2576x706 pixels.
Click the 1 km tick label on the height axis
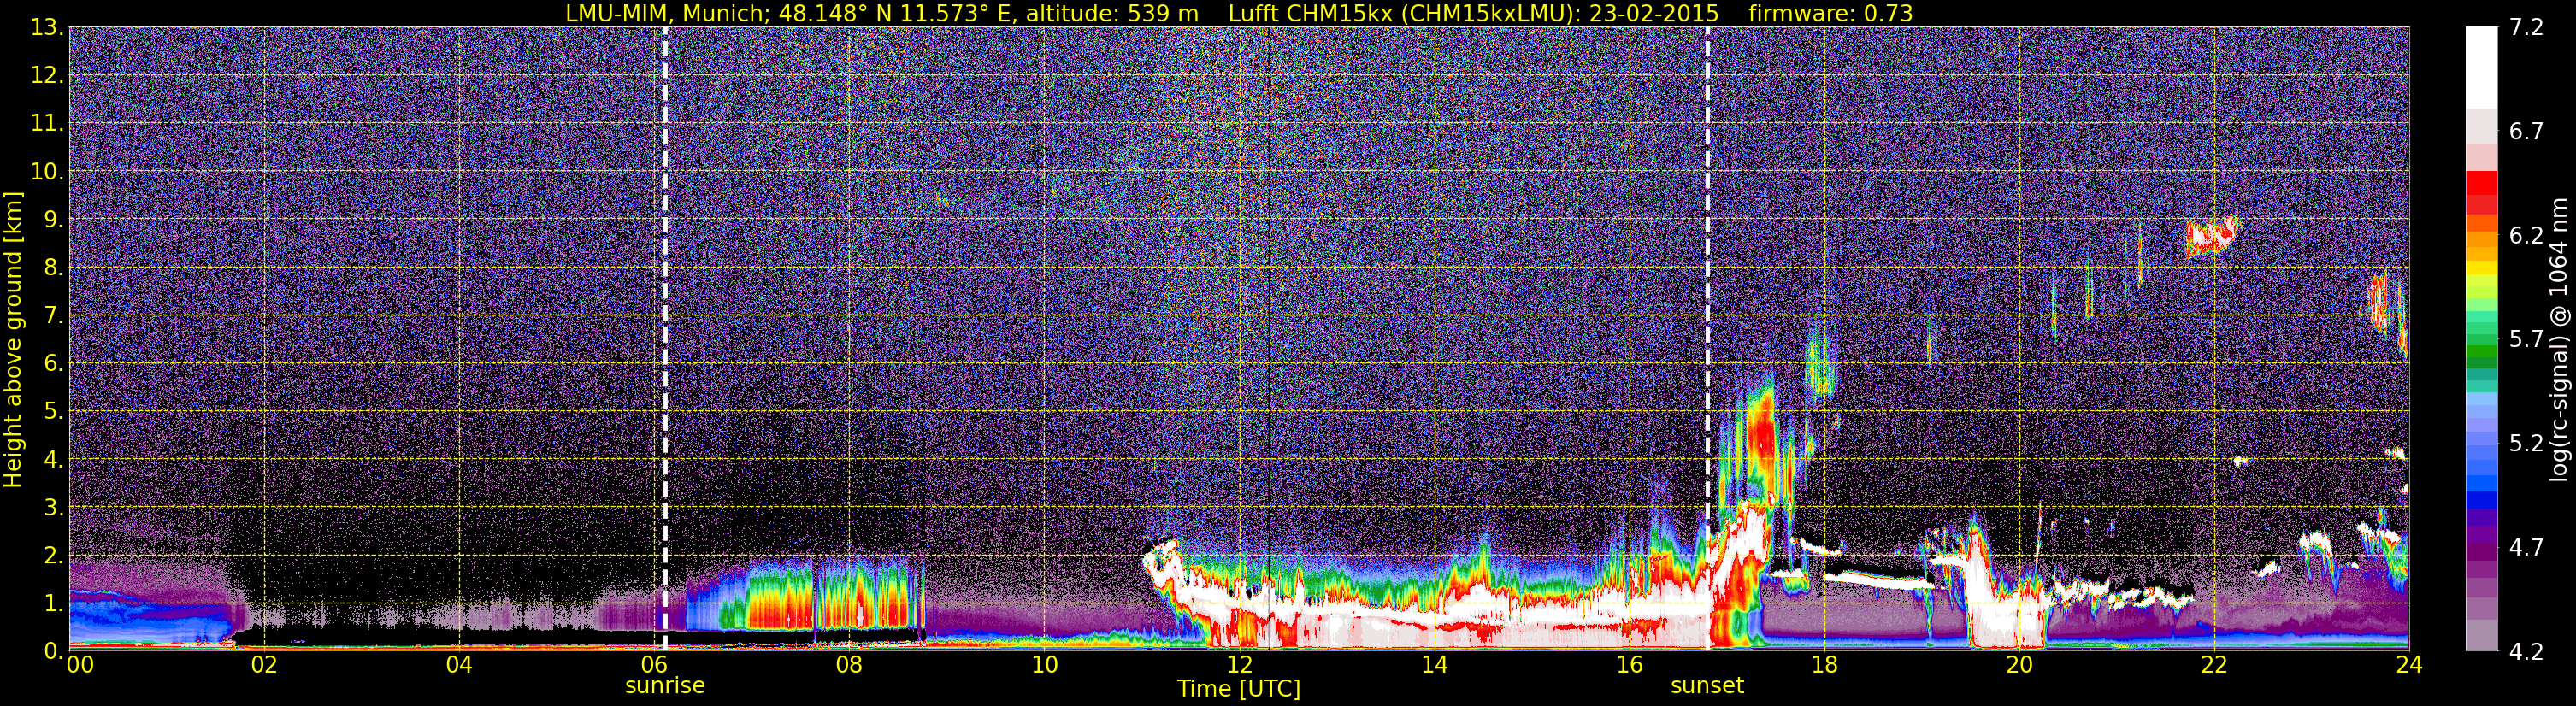[x=53, y=603]
